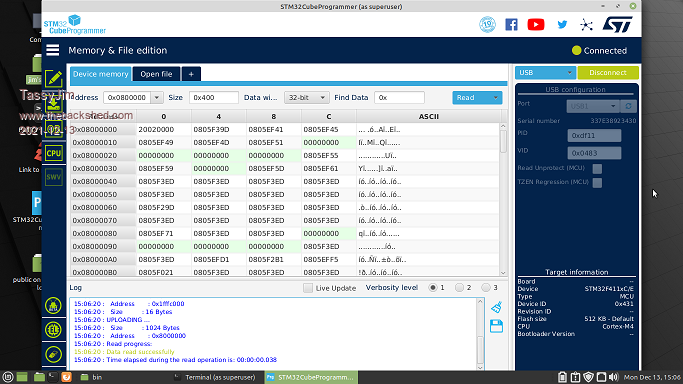Save the log with the floppy icon
The height and width of the screenshot is (384, 683).
point(497,326)
